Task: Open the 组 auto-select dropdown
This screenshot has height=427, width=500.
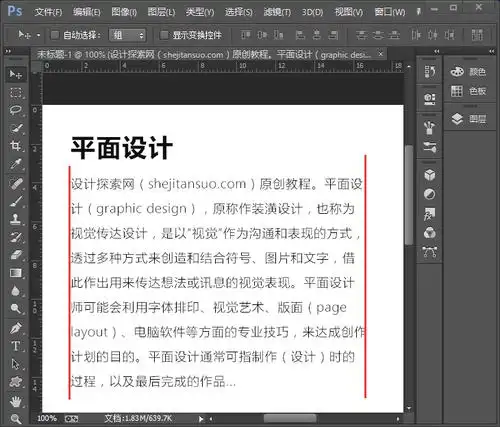Action: (128, 35)
